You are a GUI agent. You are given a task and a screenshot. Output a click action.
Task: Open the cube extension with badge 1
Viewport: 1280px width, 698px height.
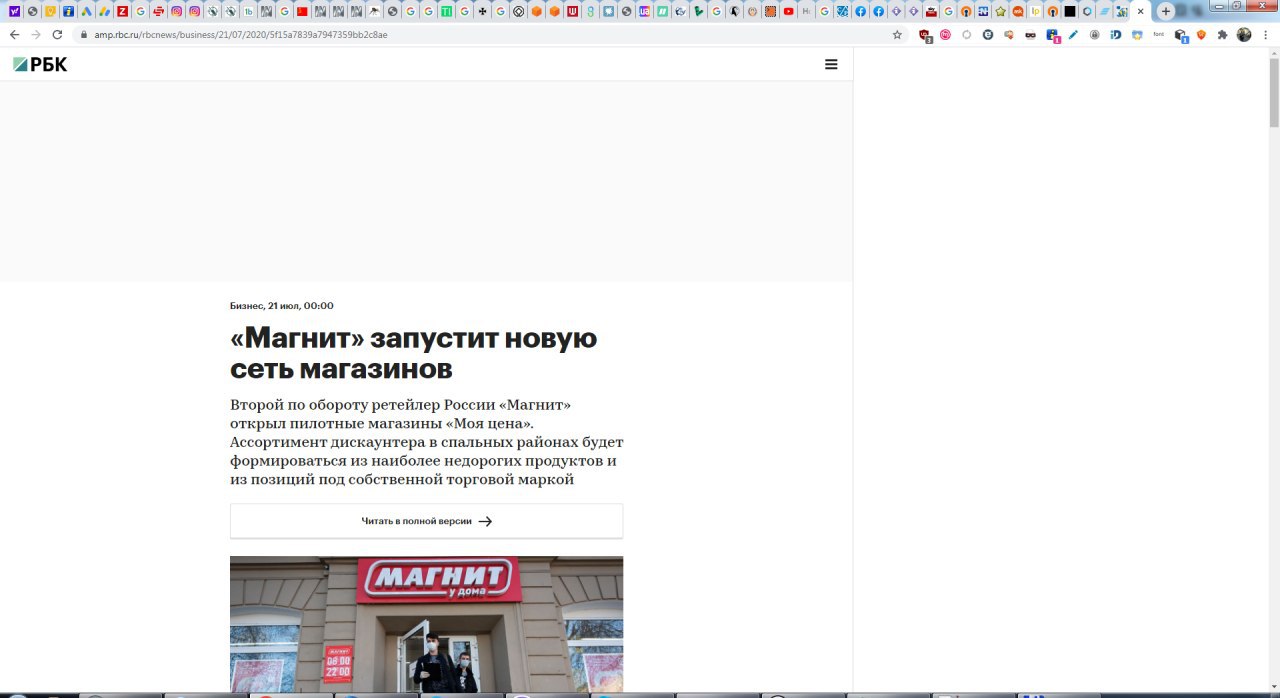tap(1181, 35)
